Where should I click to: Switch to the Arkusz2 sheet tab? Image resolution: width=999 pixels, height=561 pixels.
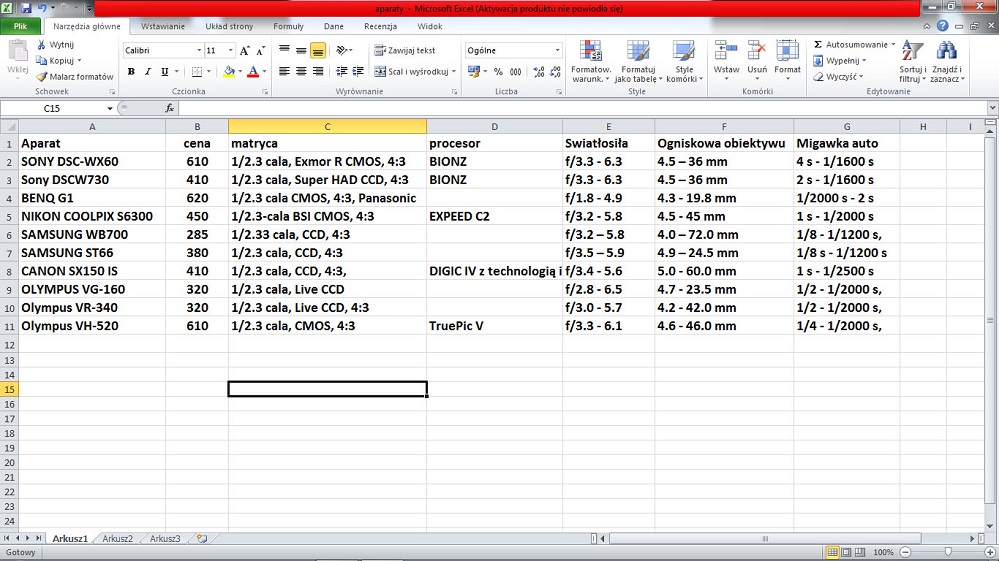pos(118,538)
